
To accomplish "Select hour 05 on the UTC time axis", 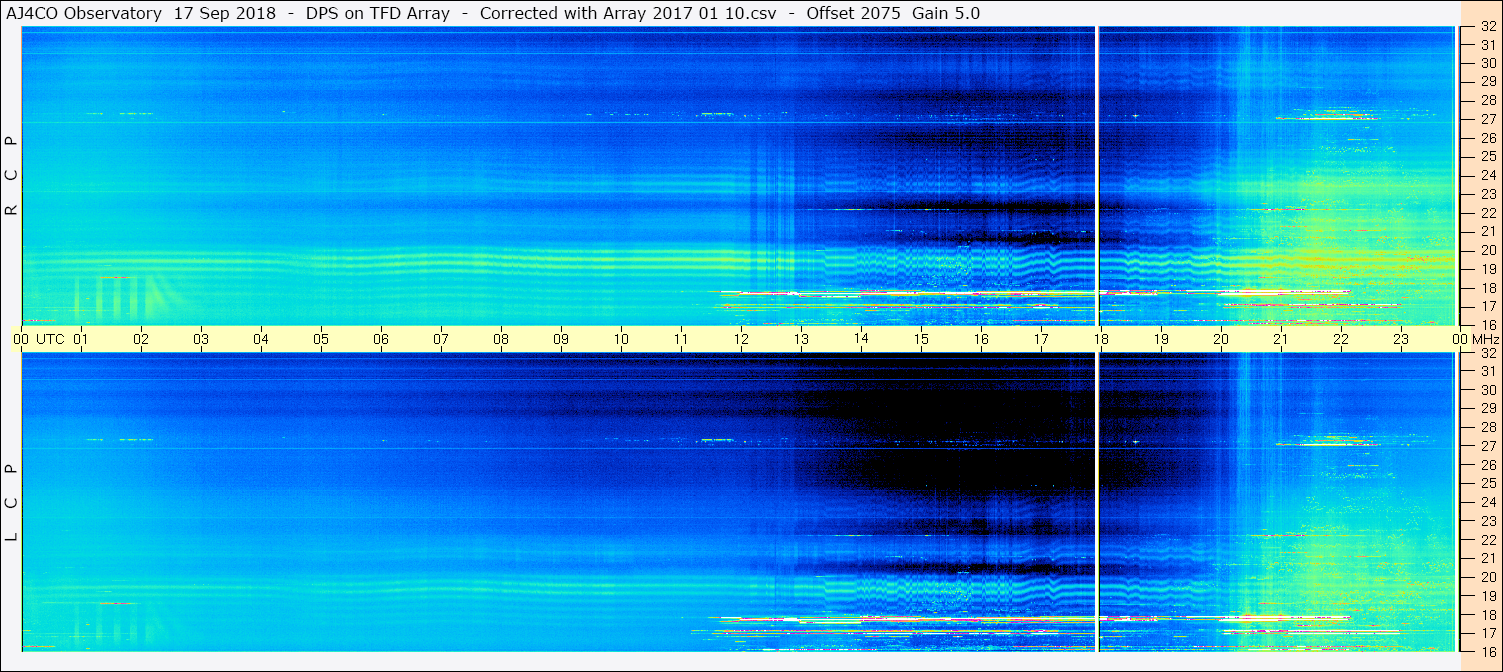I will pos(321,339).
